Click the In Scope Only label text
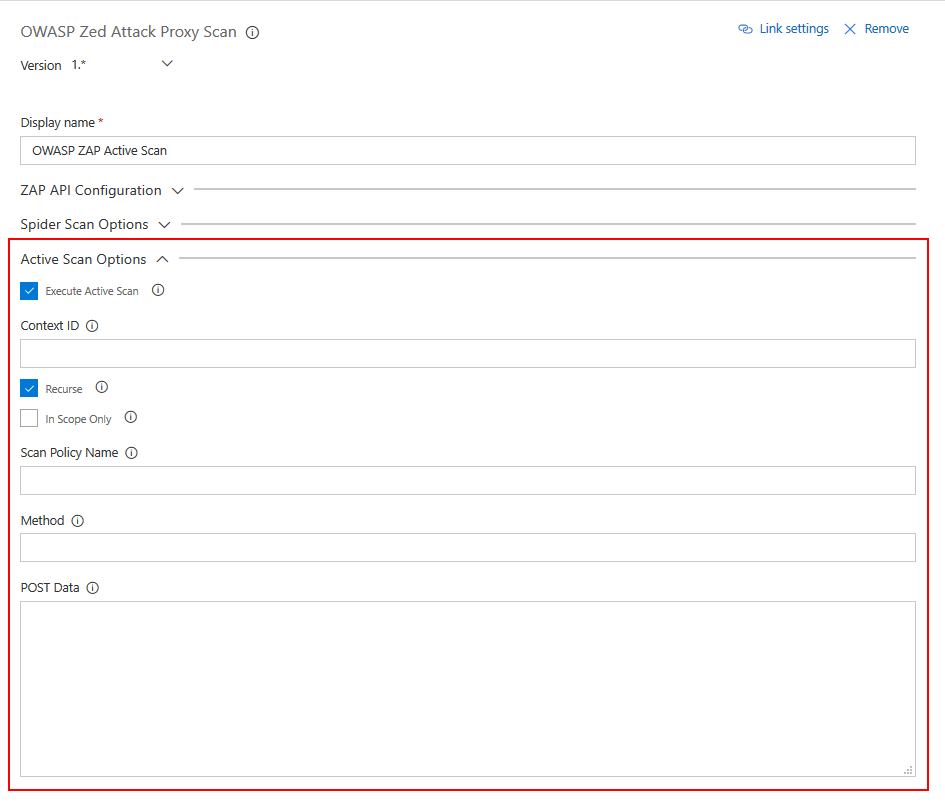The height and width of the screenshot is (805, 945). 78,419
